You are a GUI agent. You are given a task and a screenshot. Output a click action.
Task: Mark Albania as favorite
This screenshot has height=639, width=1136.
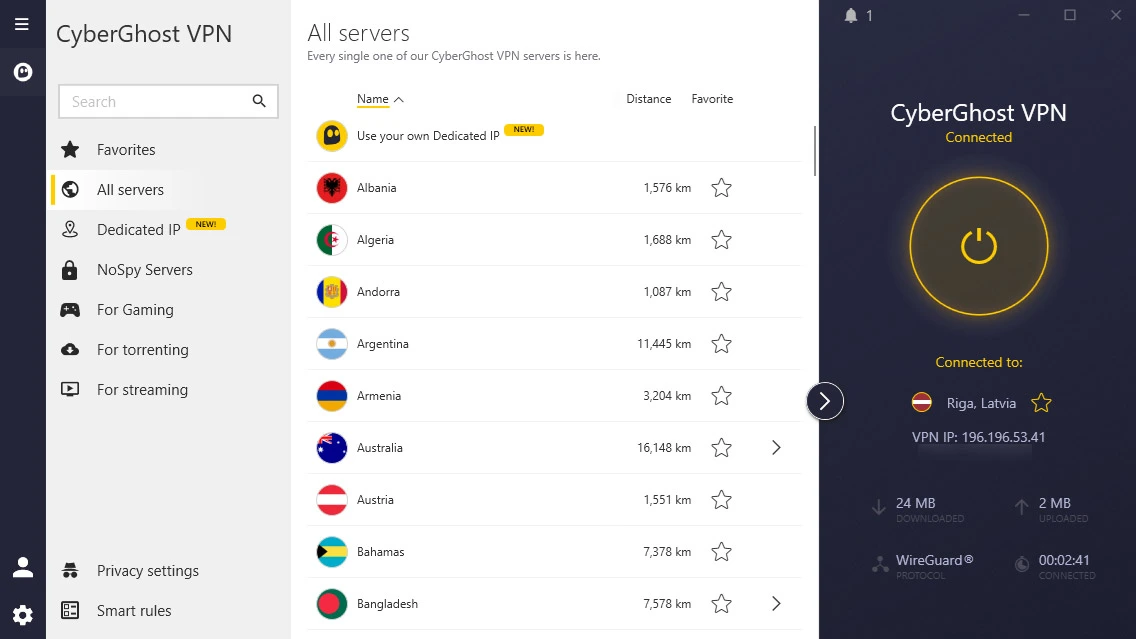(x=721, y=188)
